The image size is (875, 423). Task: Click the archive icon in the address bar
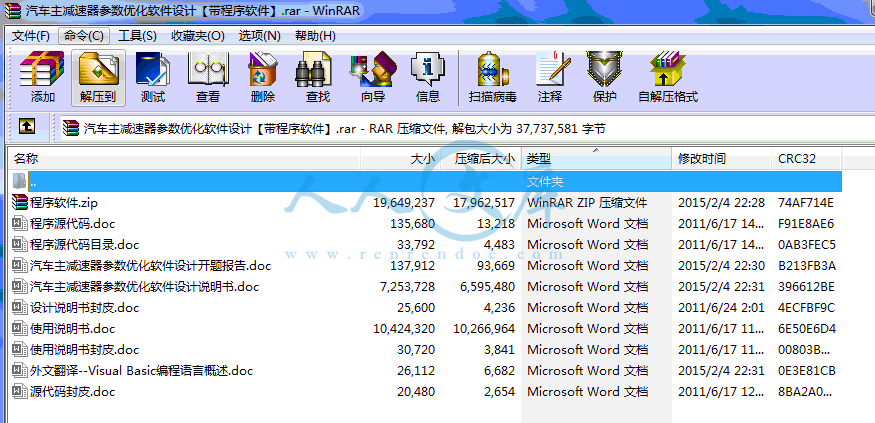coord(71,128)
